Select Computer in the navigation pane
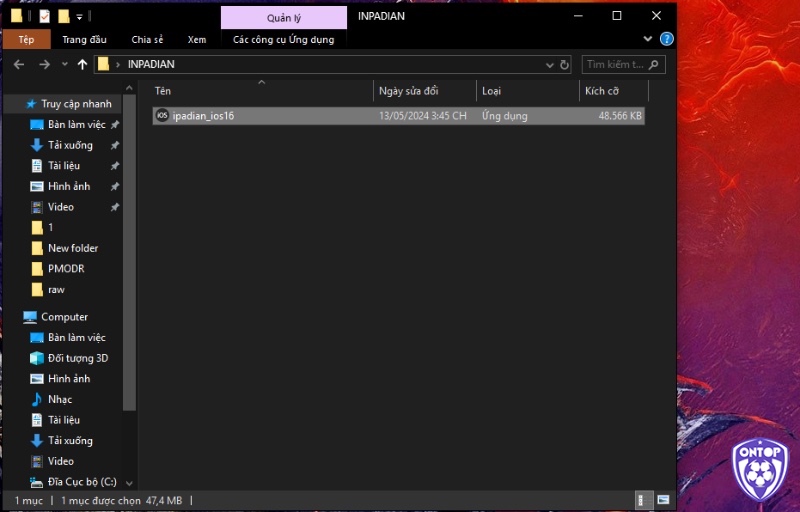 point(64,317)
